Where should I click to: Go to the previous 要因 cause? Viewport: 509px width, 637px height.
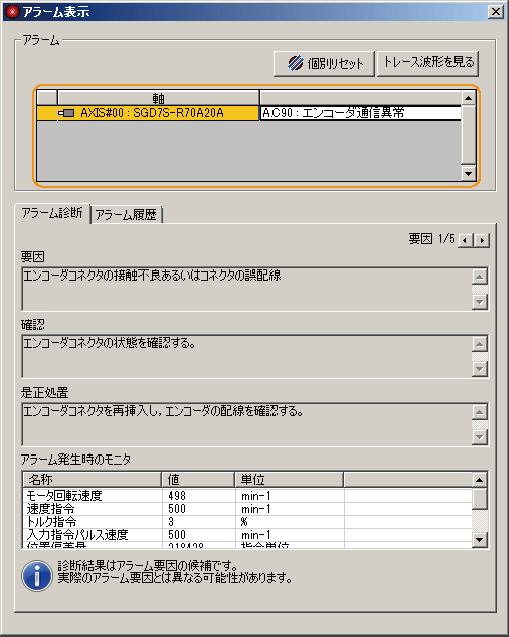coord(466,240)
